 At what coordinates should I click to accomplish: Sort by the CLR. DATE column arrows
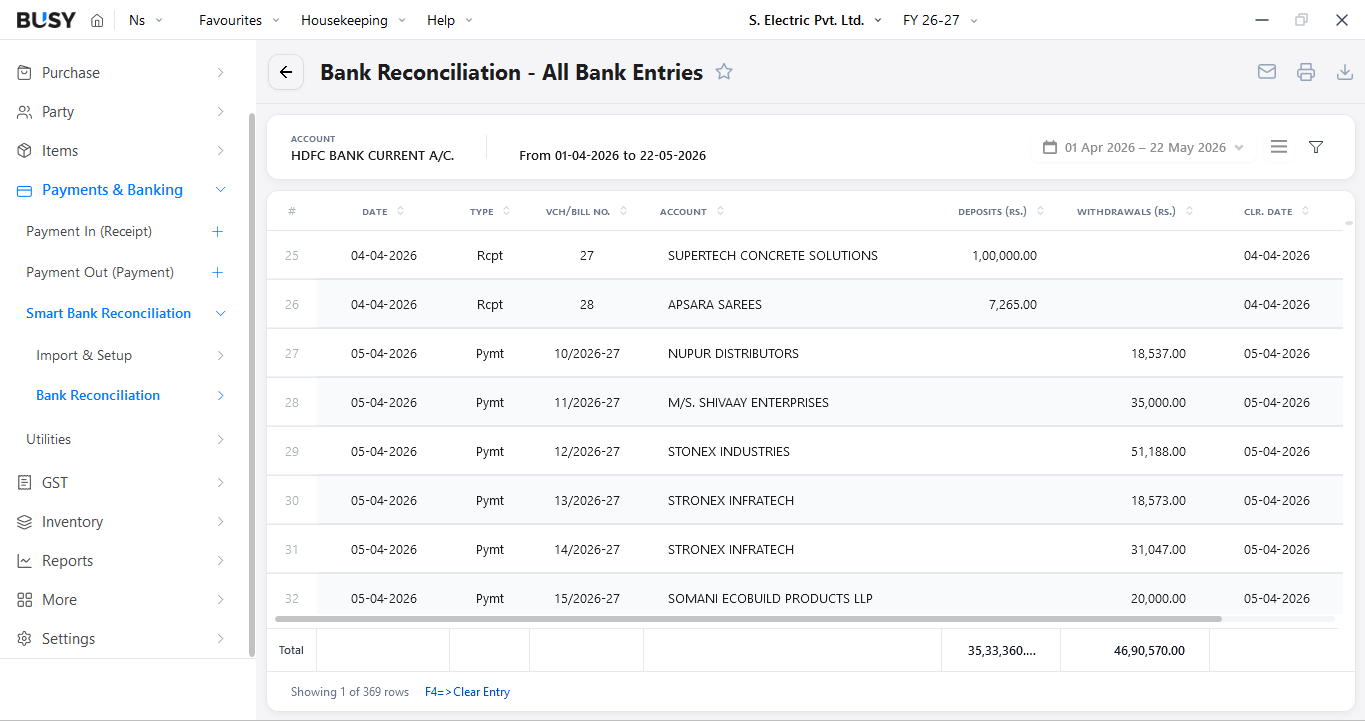(x=1306, y=211)
